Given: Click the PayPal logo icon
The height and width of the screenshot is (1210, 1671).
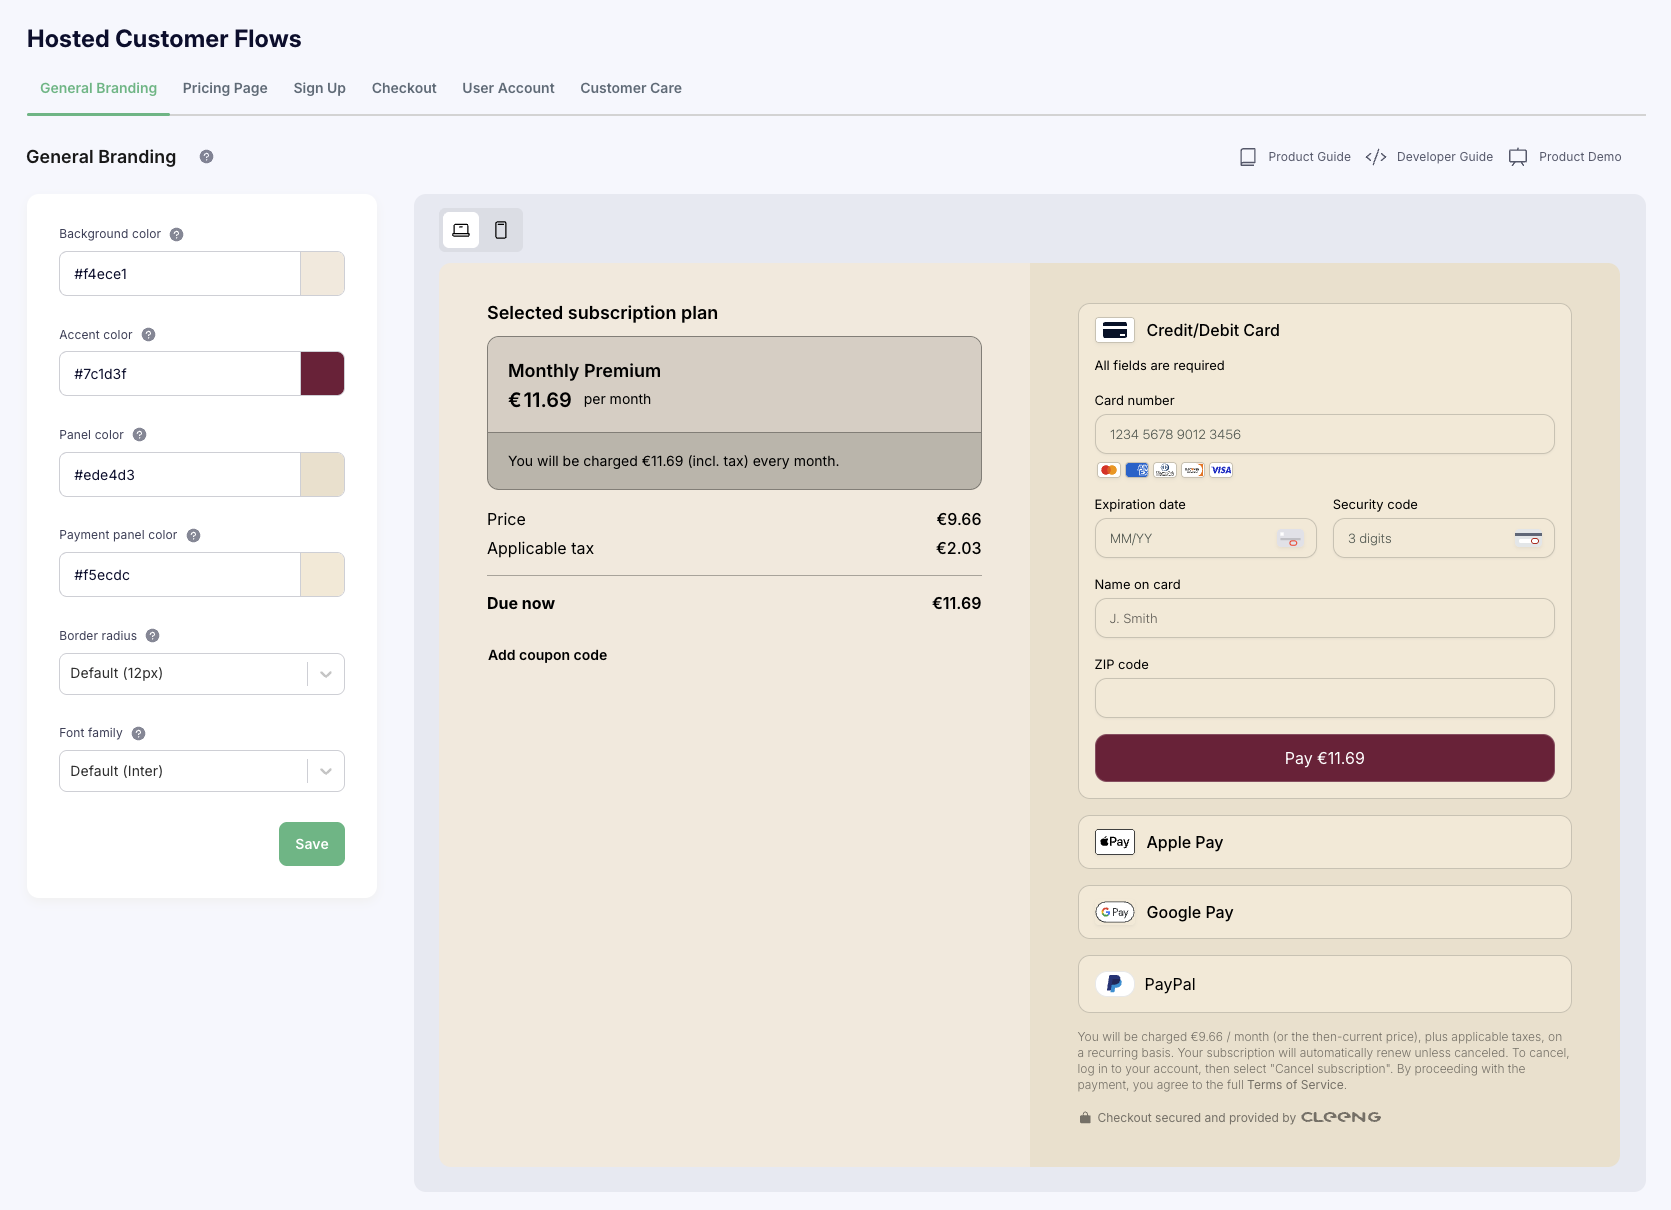Looking at the screenshot, I should 1114,984.
